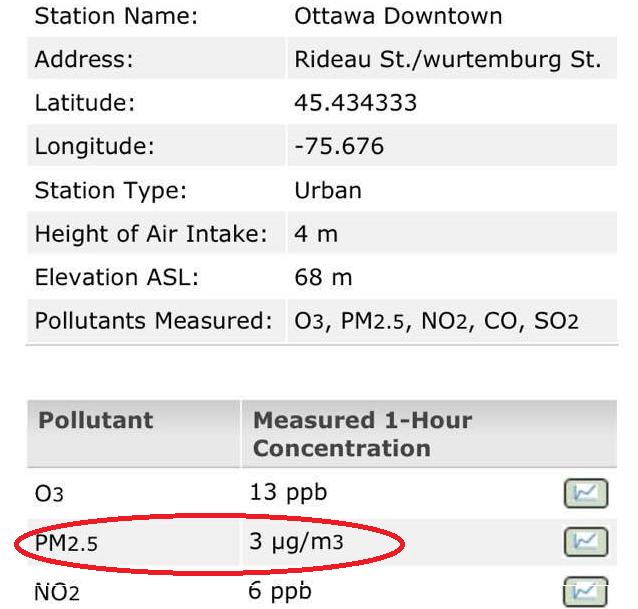This screenshot has width=638, height=609.
Task: Click the O3 pollutant name cell
Action: pyautogui.click(x=49, y=493)
